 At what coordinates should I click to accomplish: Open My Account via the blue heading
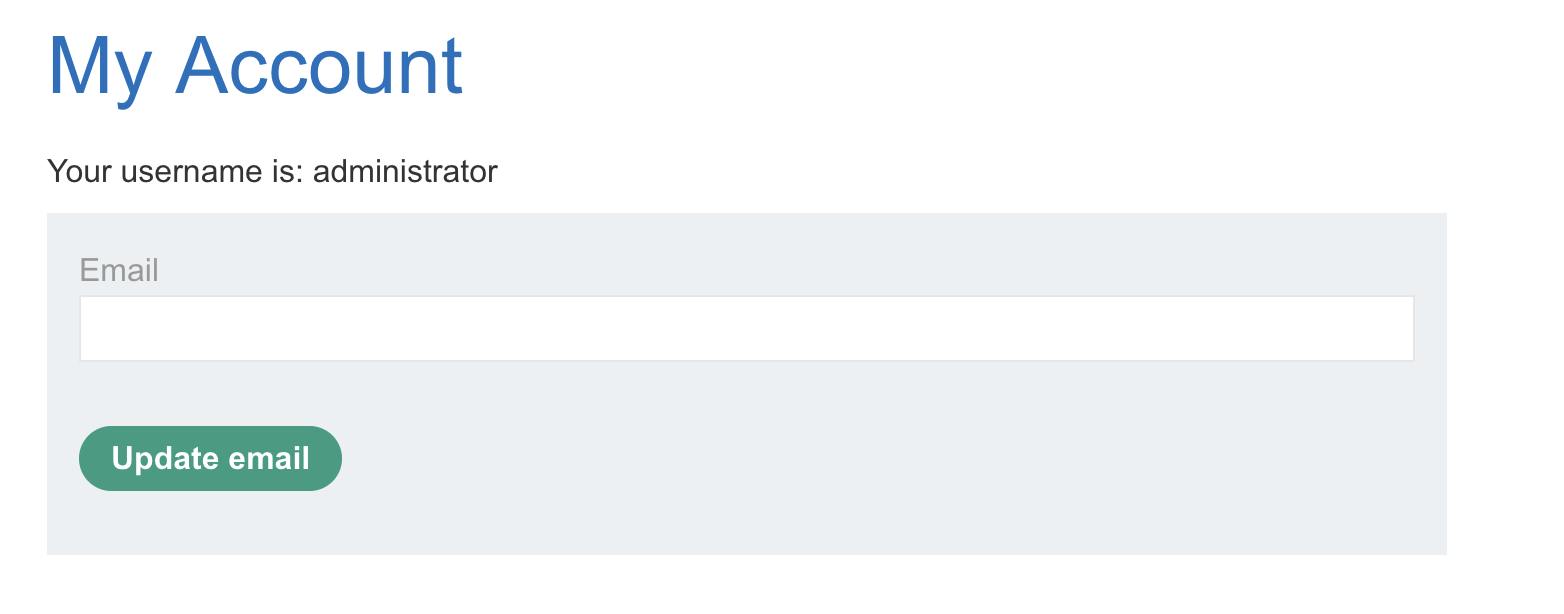pos(255,66)
